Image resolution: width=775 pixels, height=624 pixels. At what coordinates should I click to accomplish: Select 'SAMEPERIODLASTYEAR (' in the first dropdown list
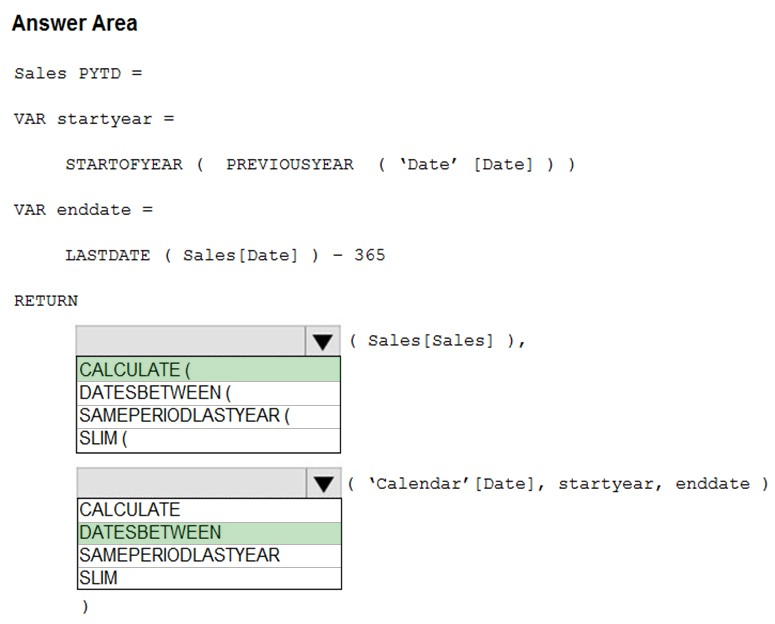209,415
